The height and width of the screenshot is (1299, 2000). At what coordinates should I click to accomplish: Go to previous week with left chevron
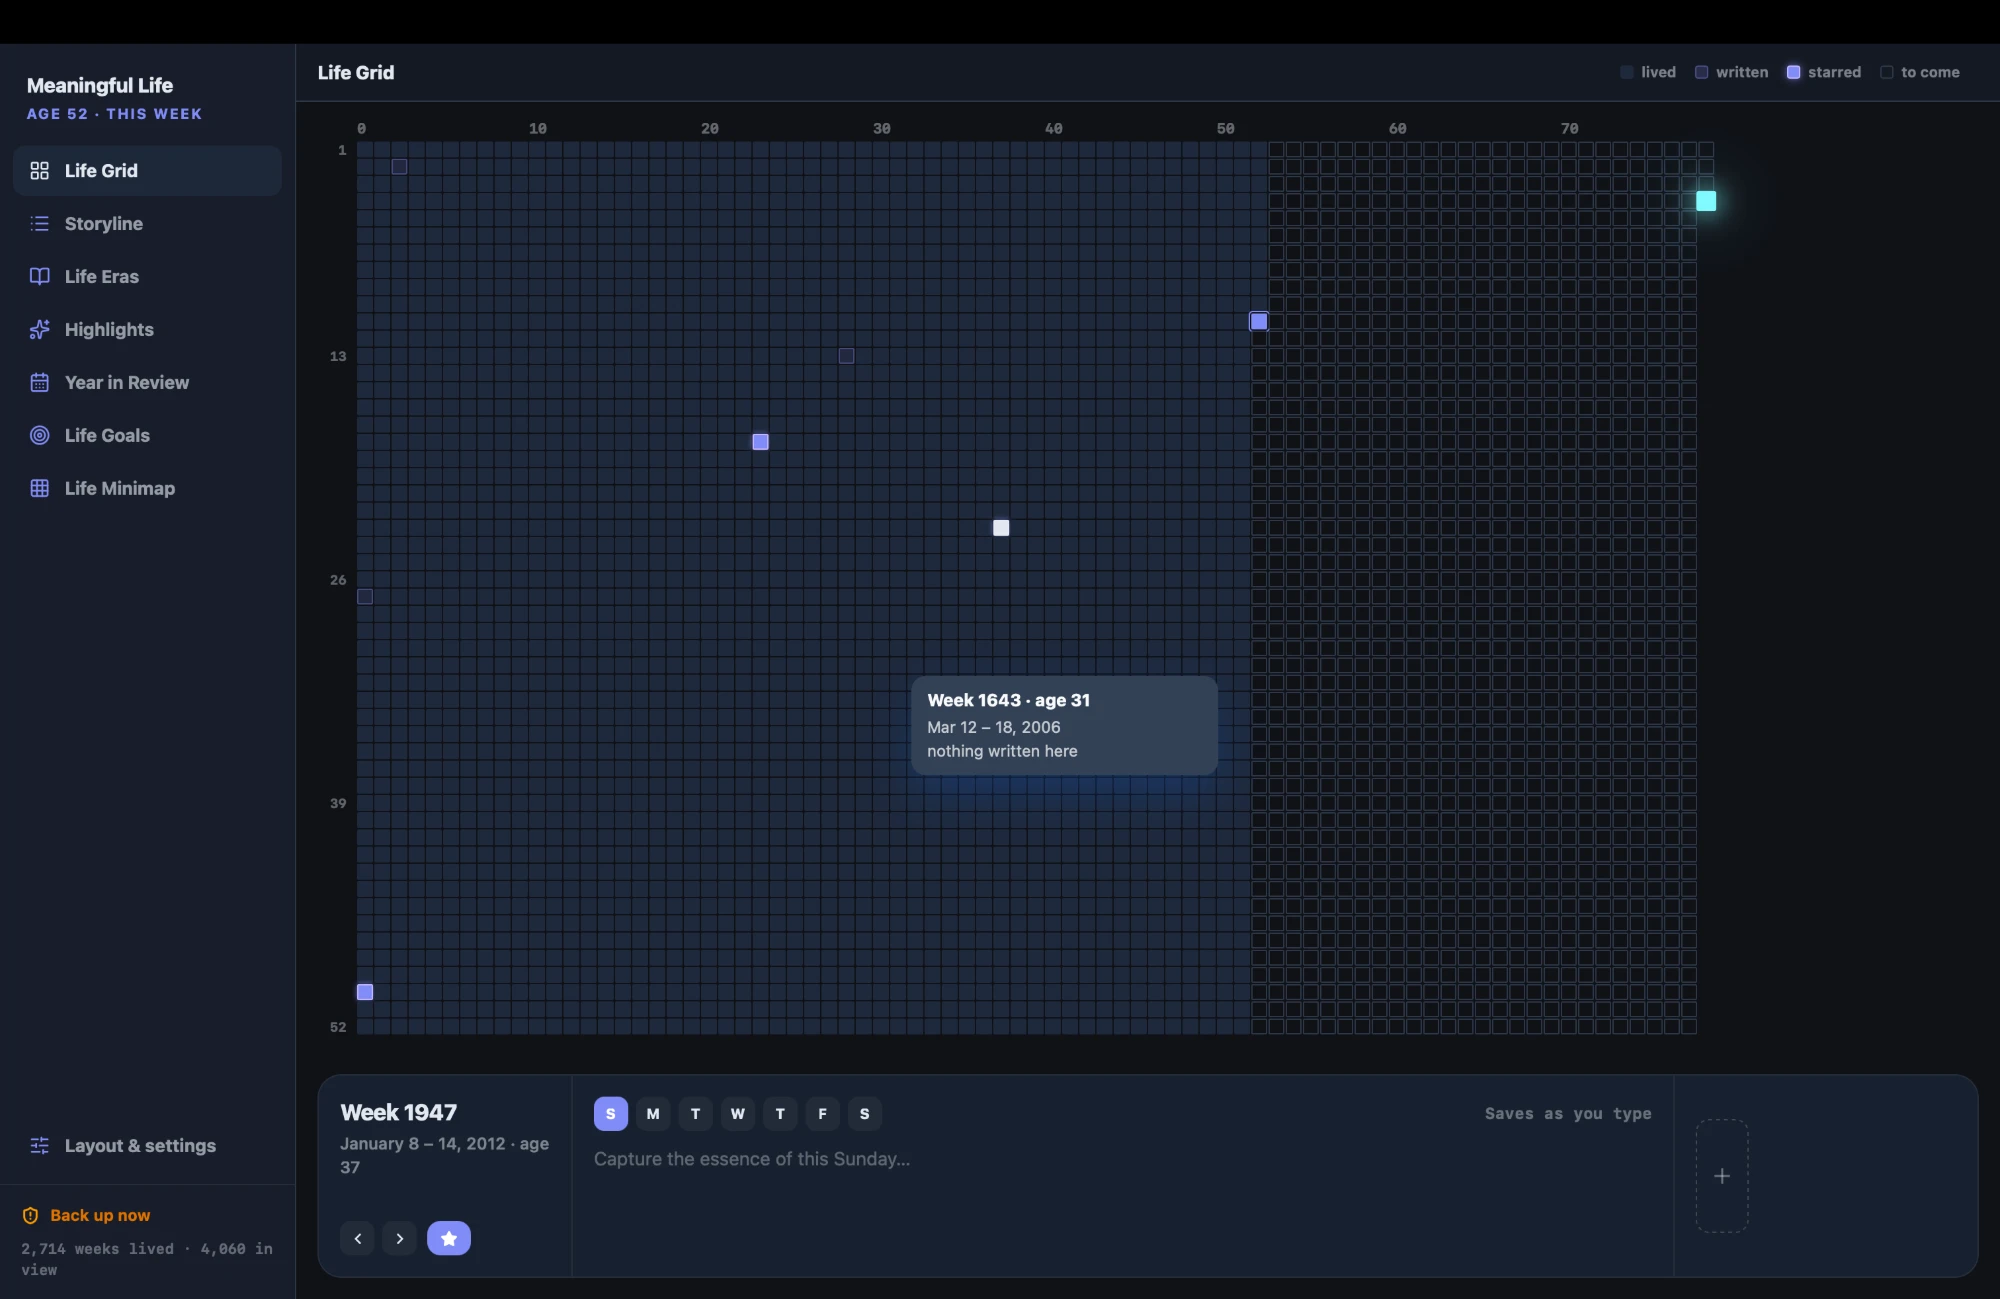click(358, 1239)
